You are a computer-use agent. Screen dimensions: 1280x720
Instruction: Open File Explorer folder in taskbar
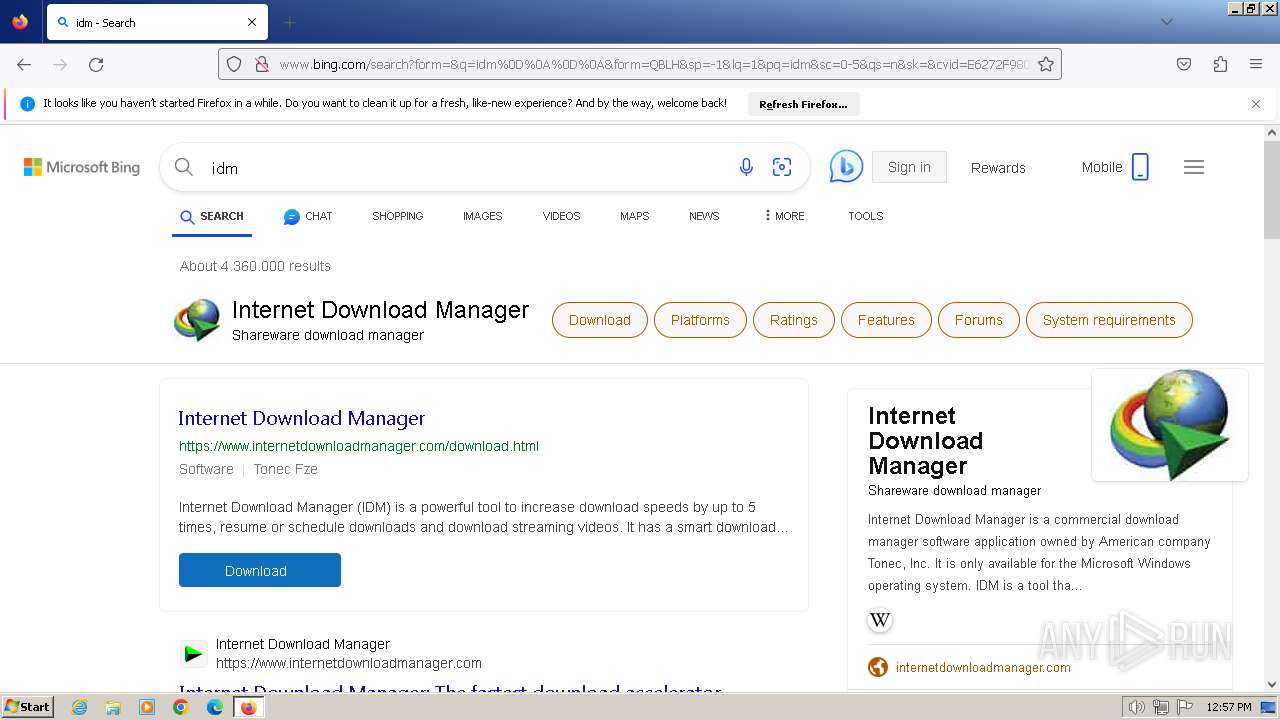tap(113, 707)
